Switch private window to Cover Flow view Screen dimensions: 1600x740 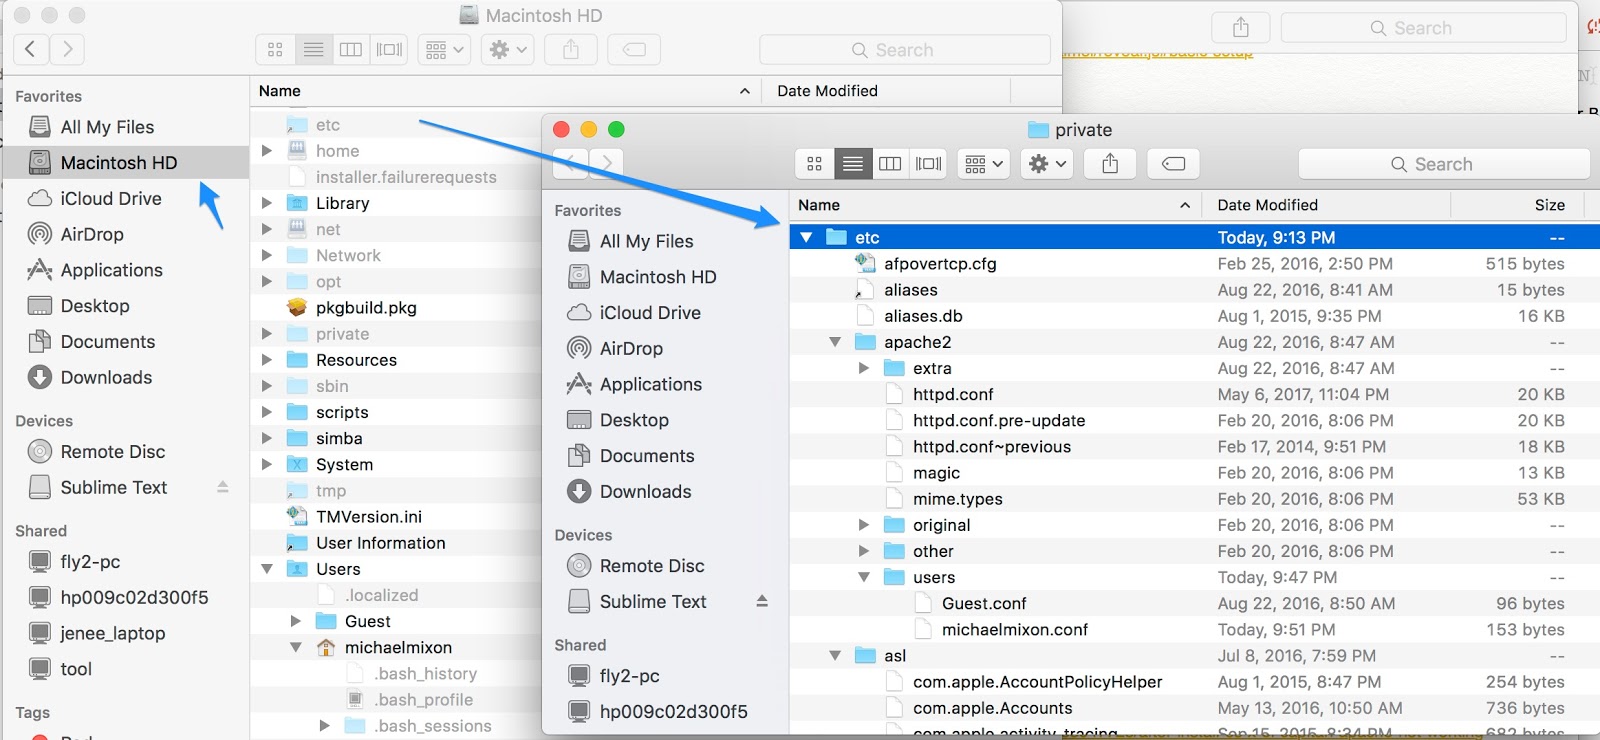928,164
